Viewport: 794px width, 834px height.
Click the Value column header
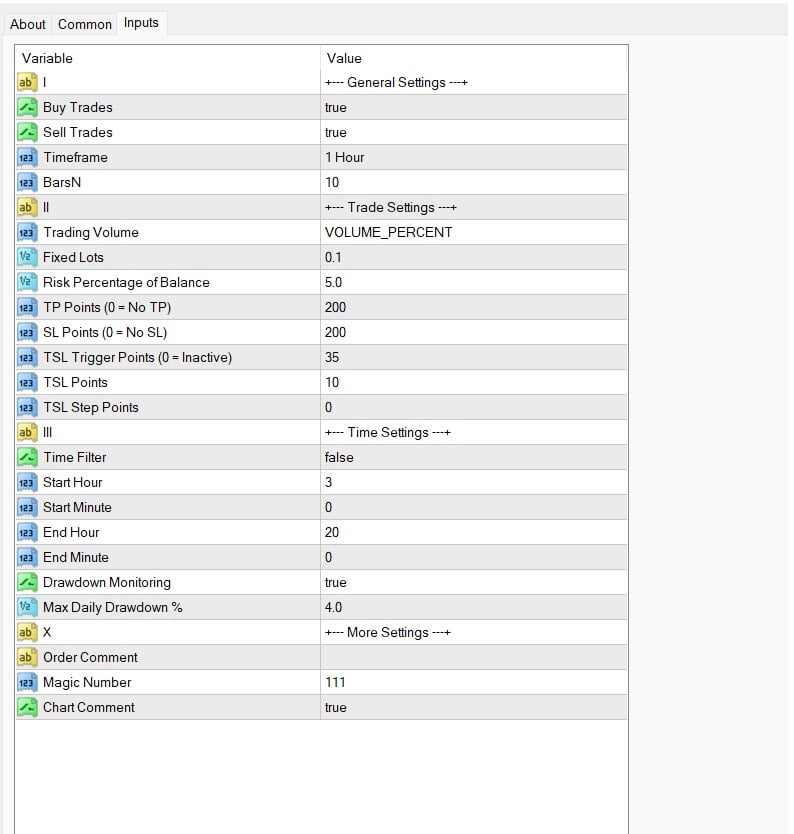click(x=344, y=58)
